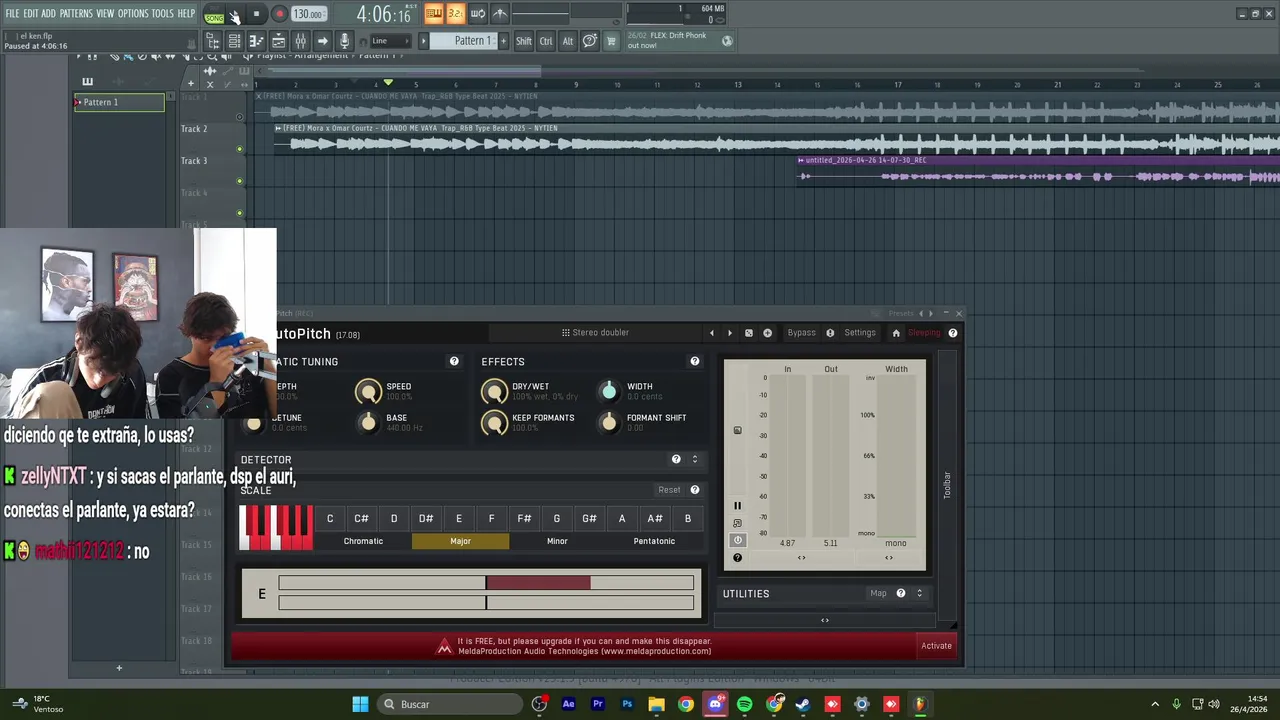1280x720 pixels.
Task: Go to previous preset arrow in plugin
Action: point(712,333)
